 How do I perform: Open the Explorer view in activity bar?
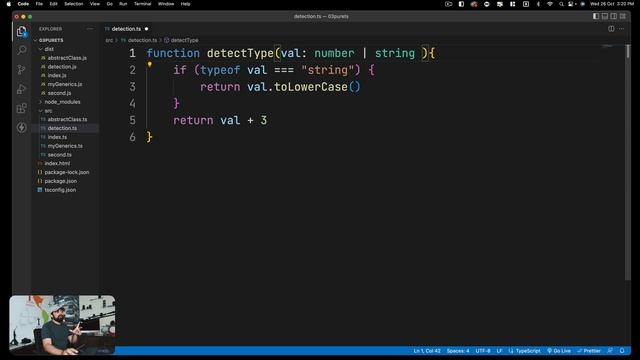(22, 31)
